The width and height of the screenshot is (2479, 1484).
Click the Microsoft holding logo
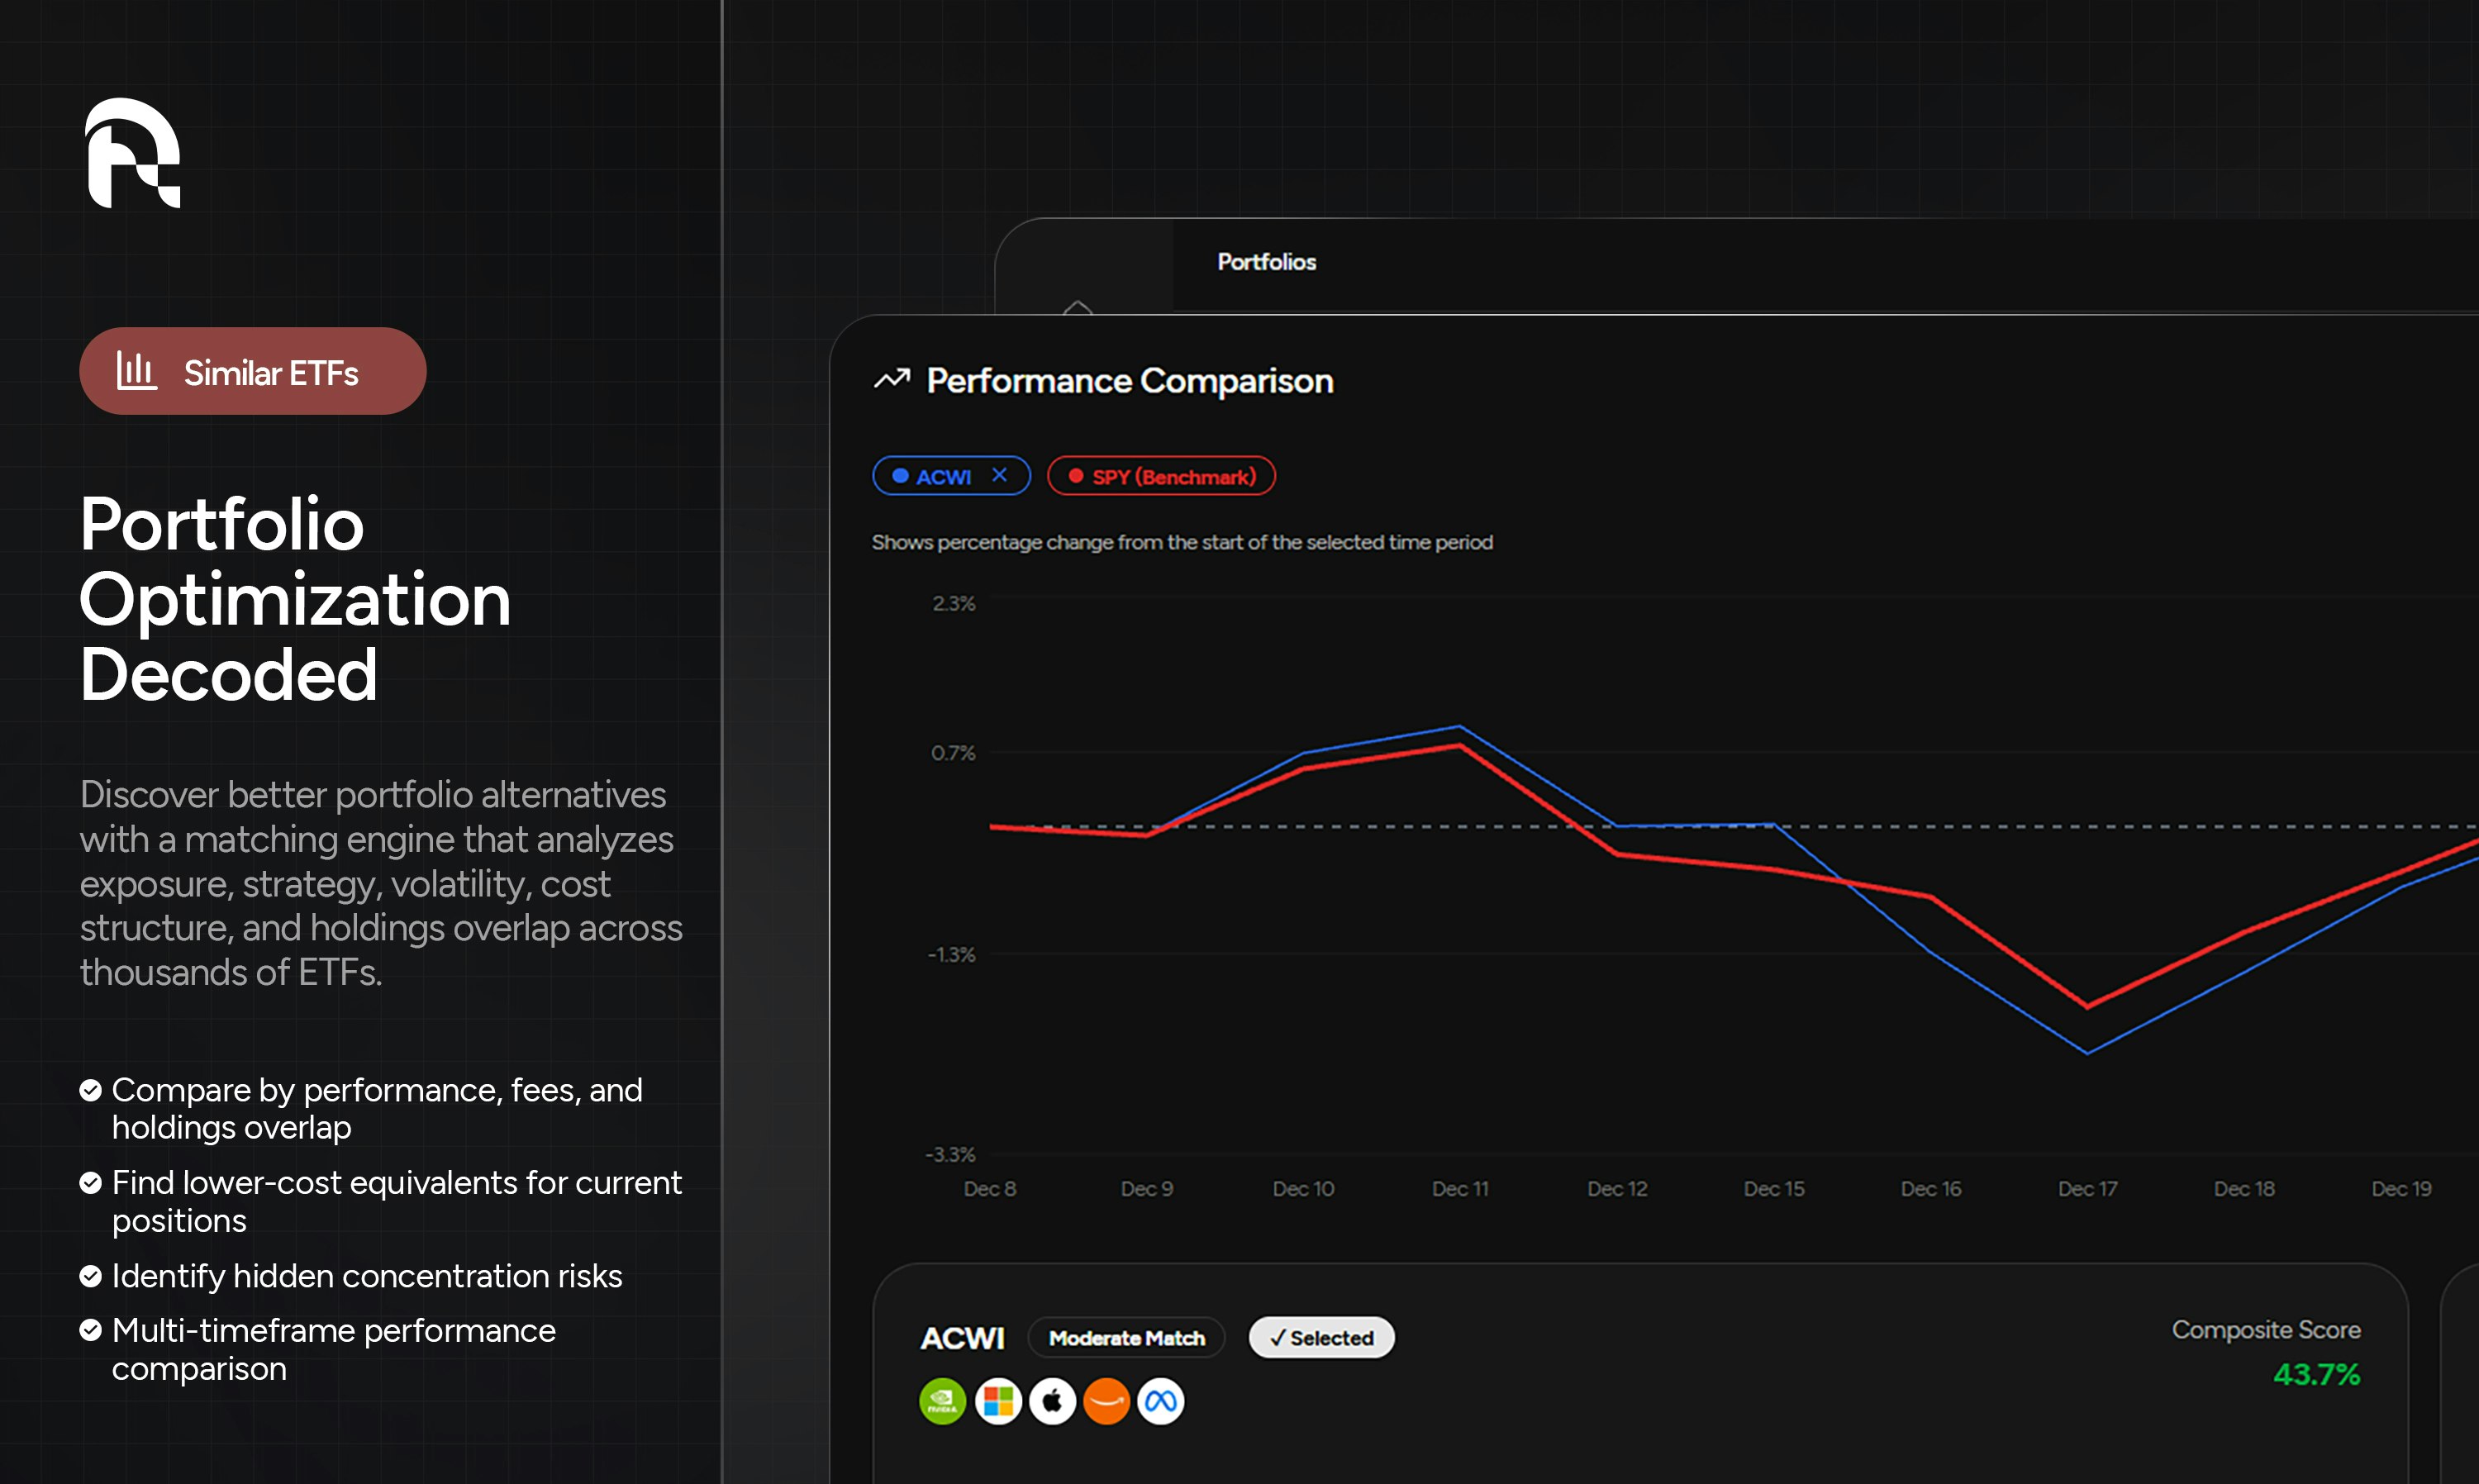pos(997,1401)
